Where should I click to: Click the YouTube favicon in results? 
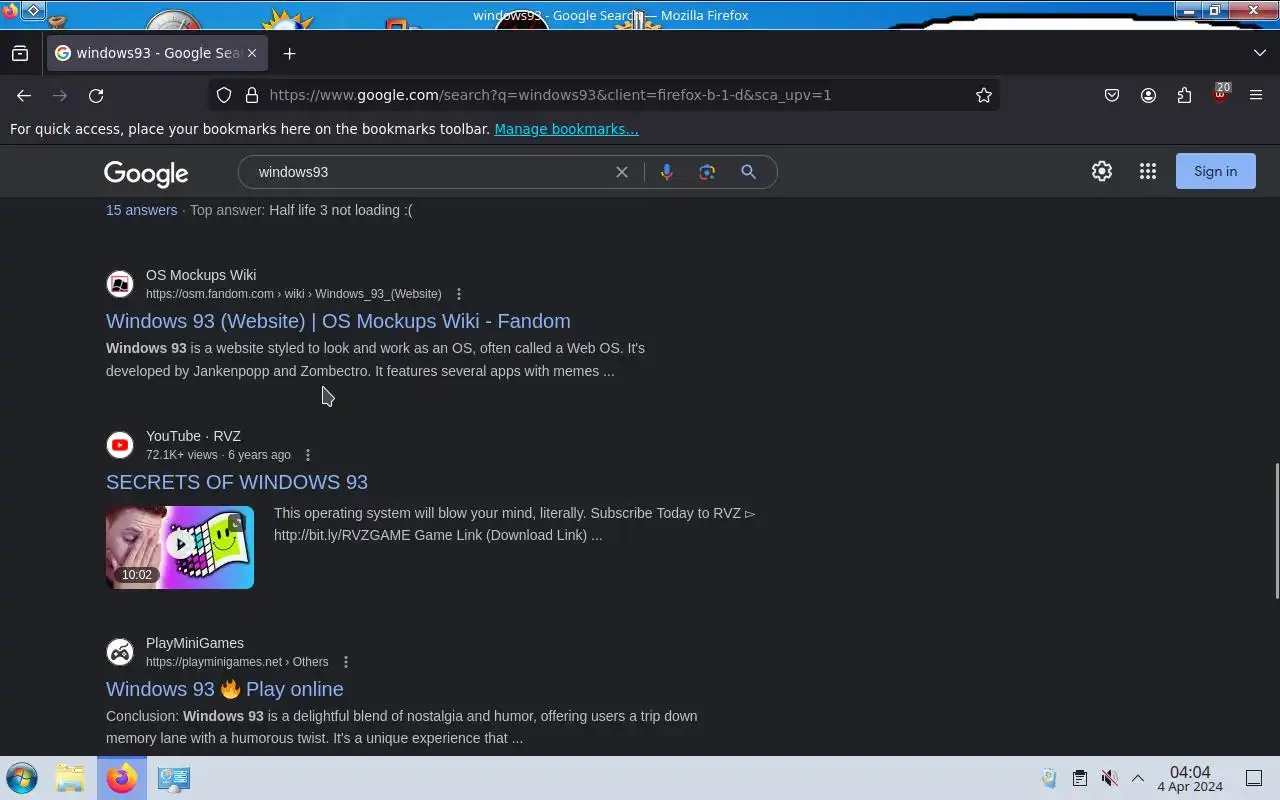tap(120, 445)
